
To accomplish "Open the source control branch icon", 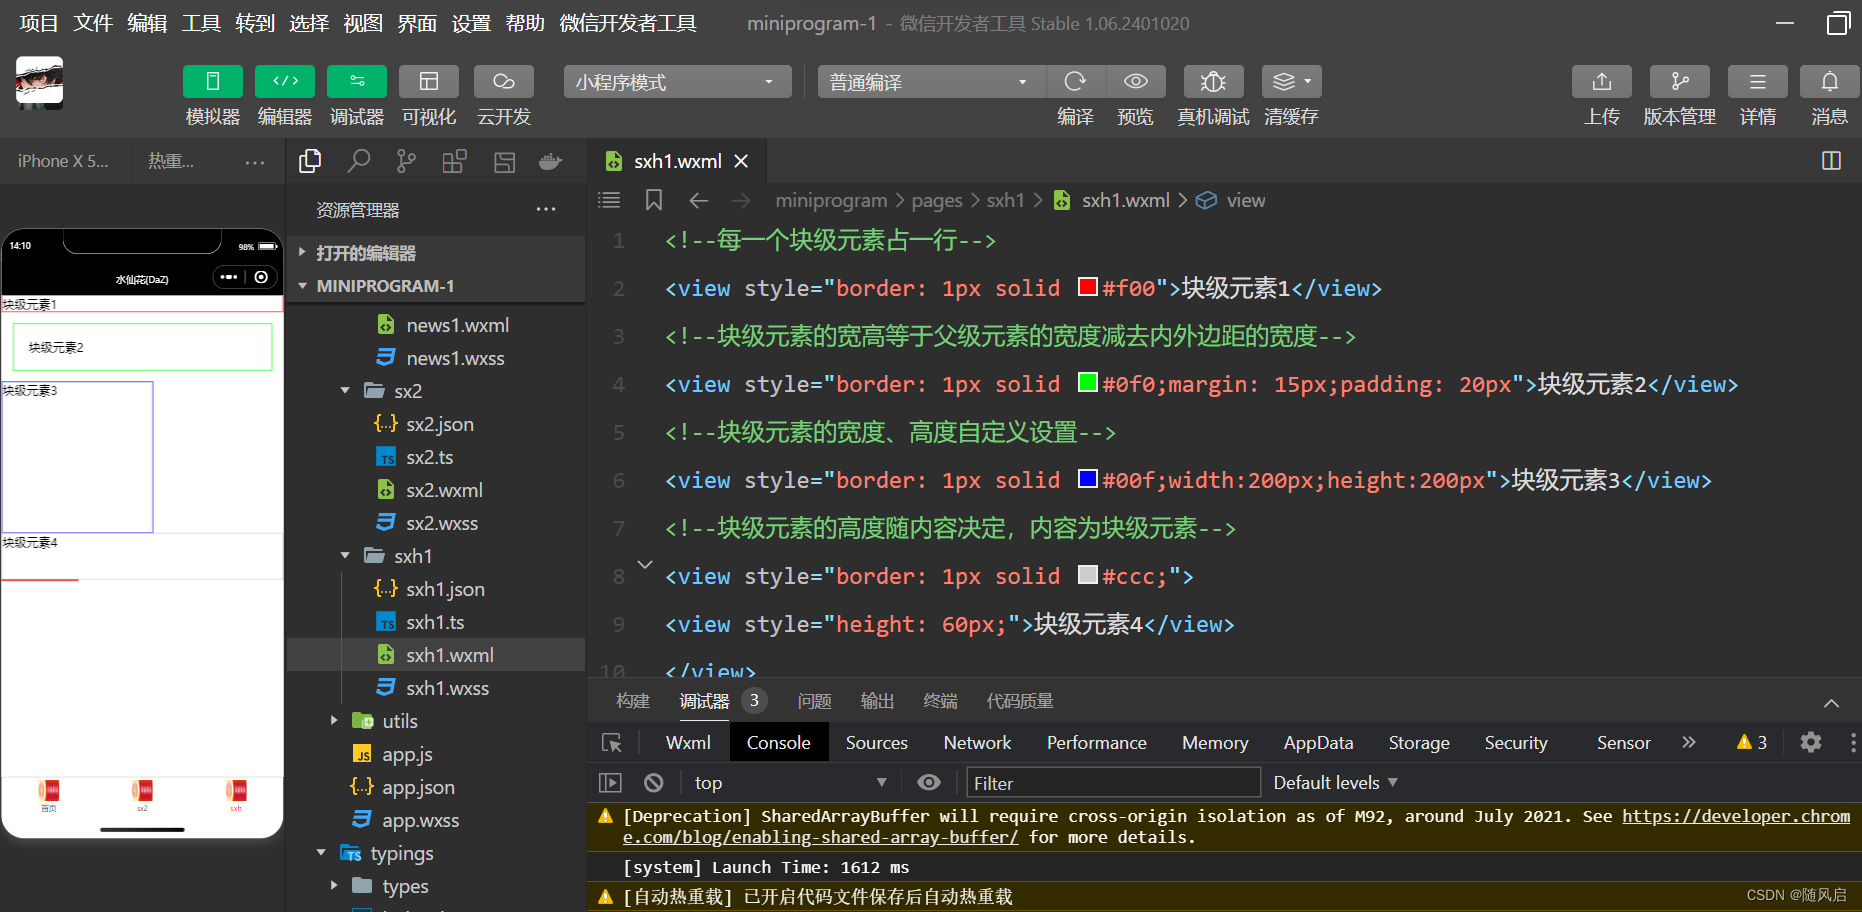I will [406, 161].
